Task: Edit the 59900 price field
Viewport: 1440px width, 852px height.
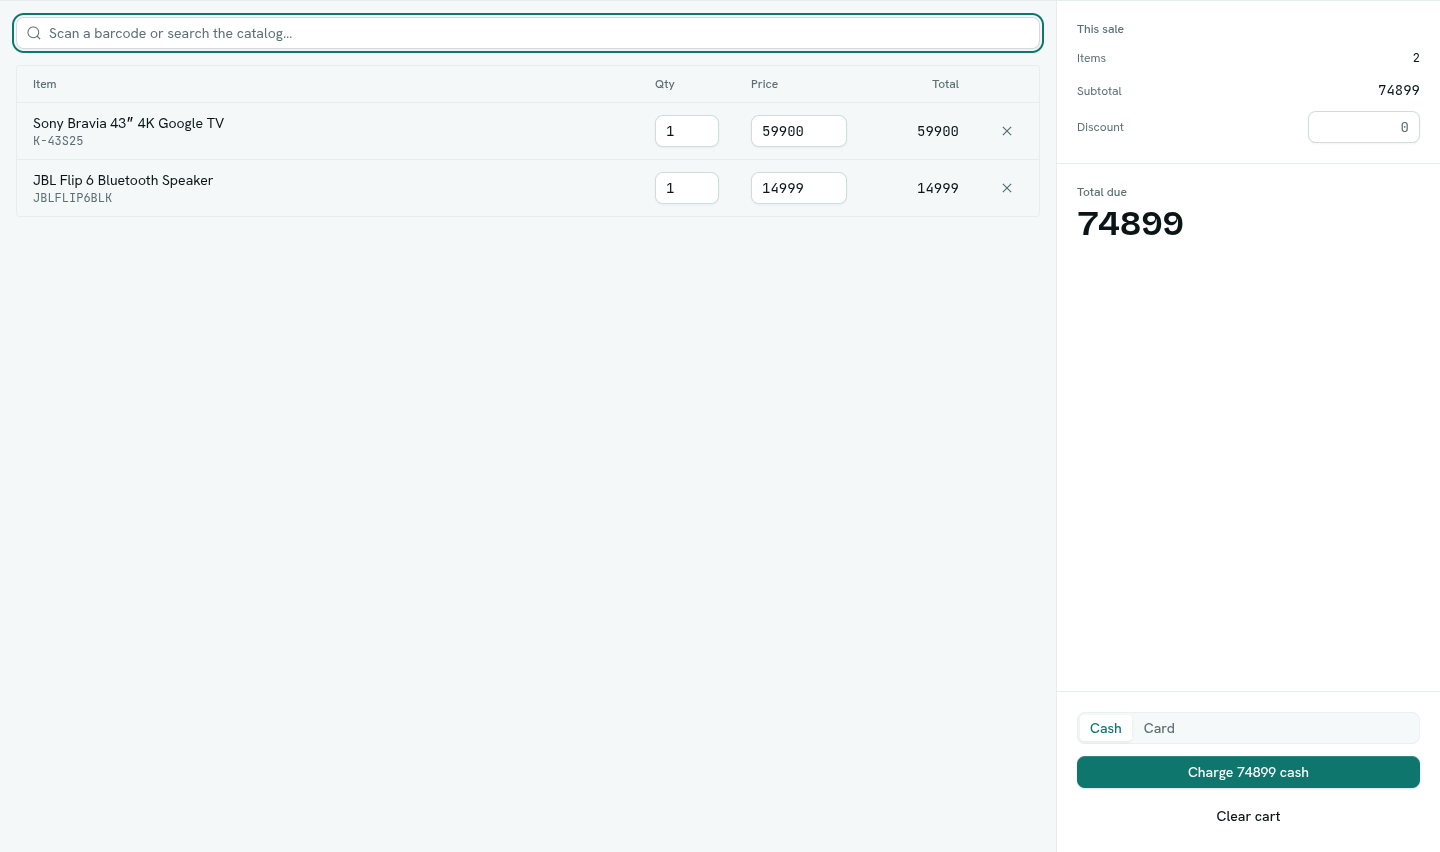Action: coord(799,131)
